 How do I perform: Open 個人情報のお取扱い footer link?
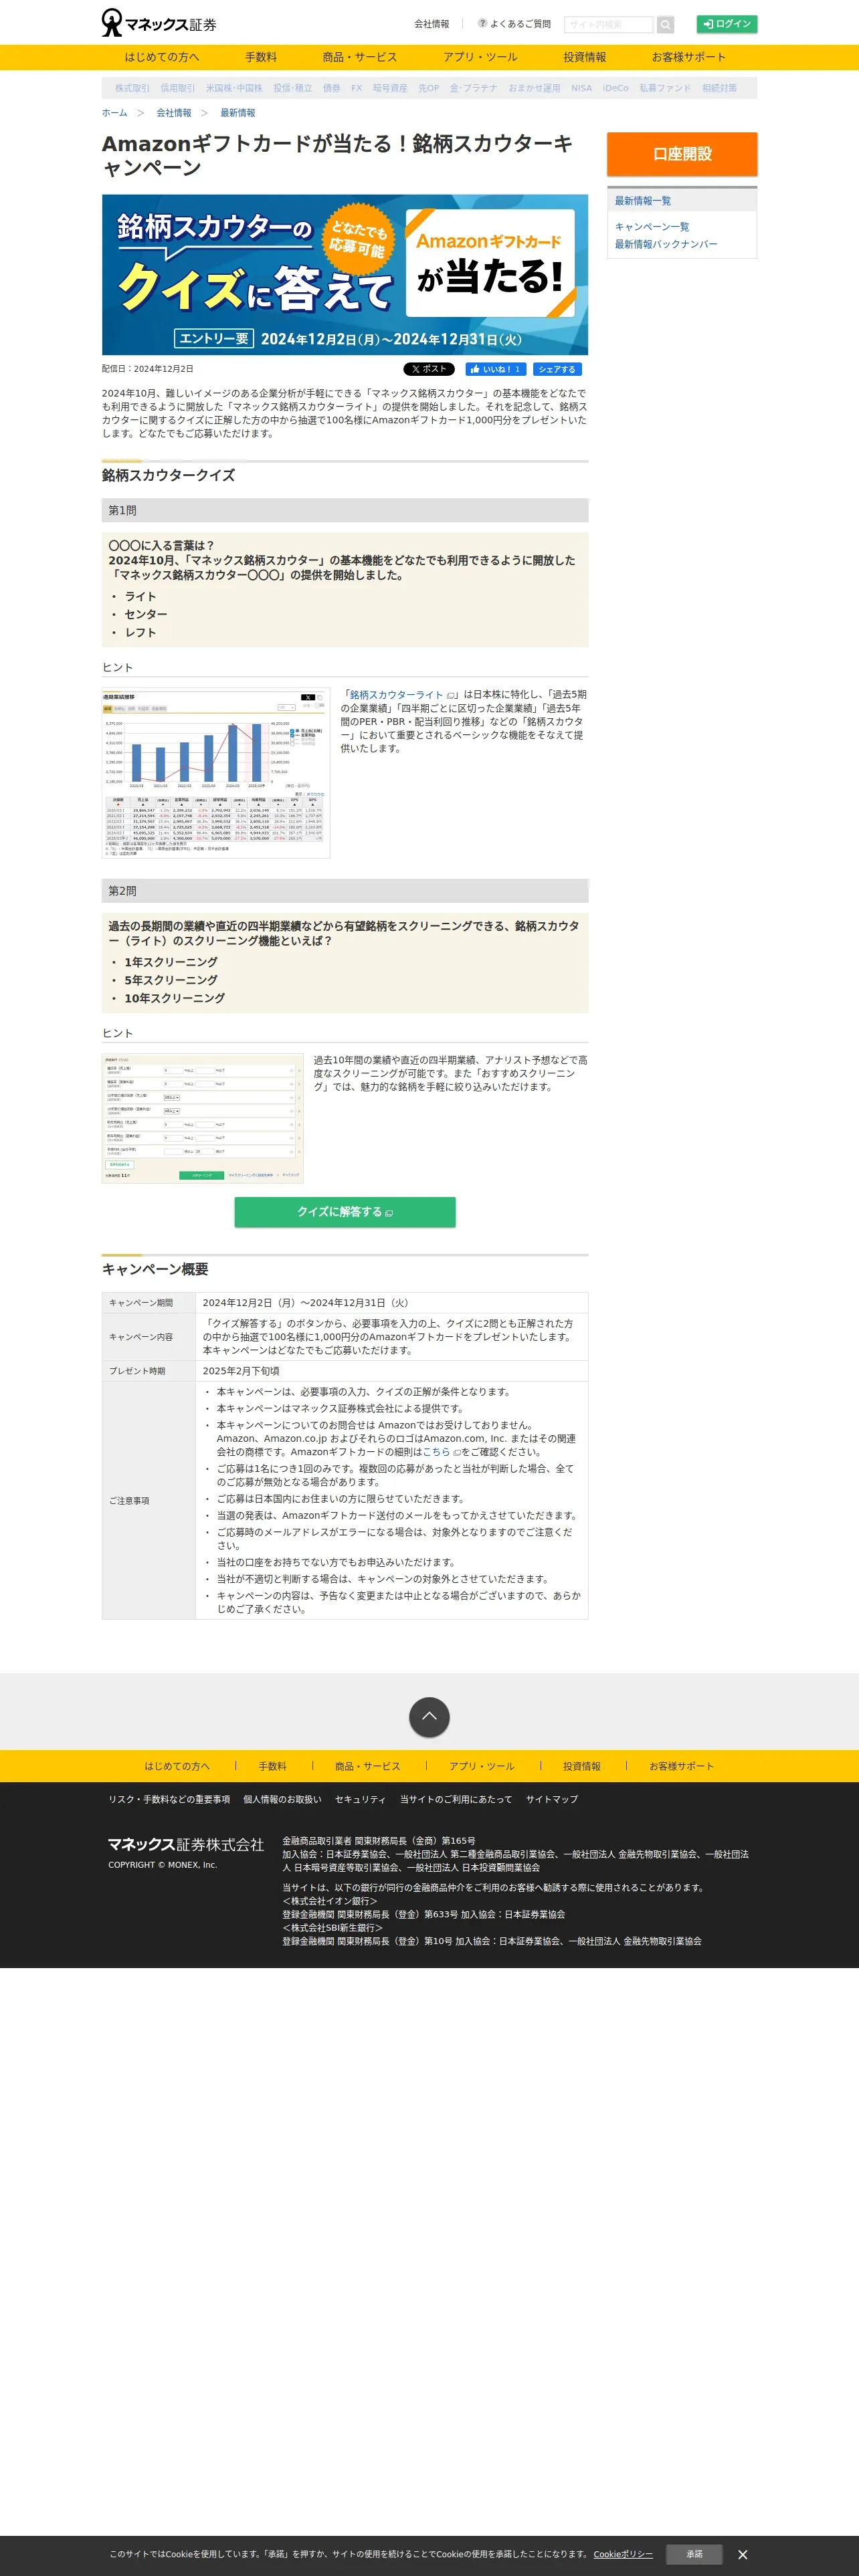tap(282, 1799)
